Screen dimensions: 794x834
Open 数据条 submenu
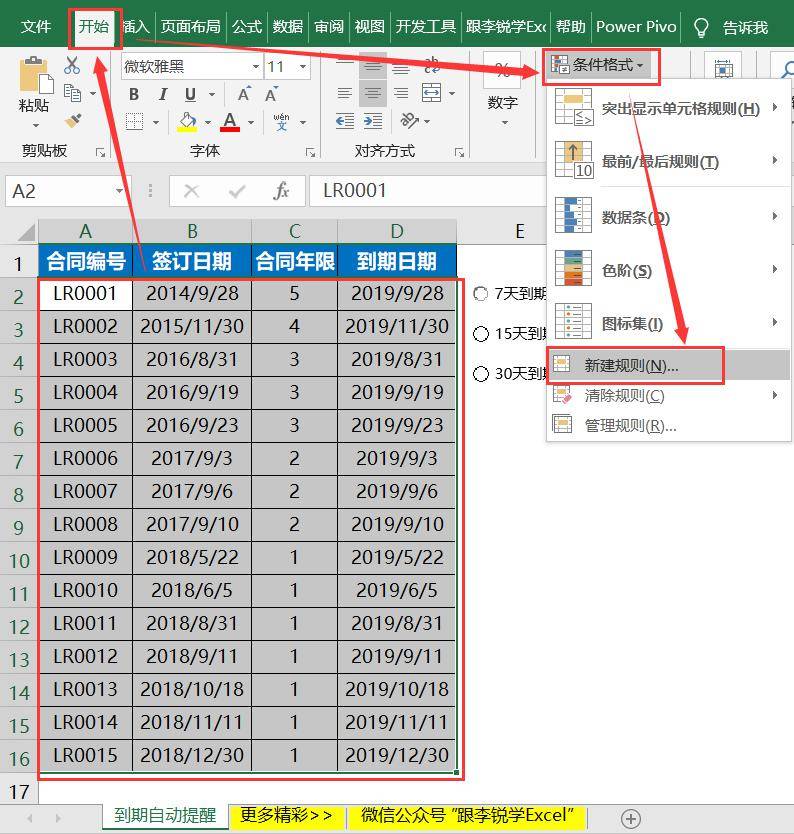click(668, 216)
